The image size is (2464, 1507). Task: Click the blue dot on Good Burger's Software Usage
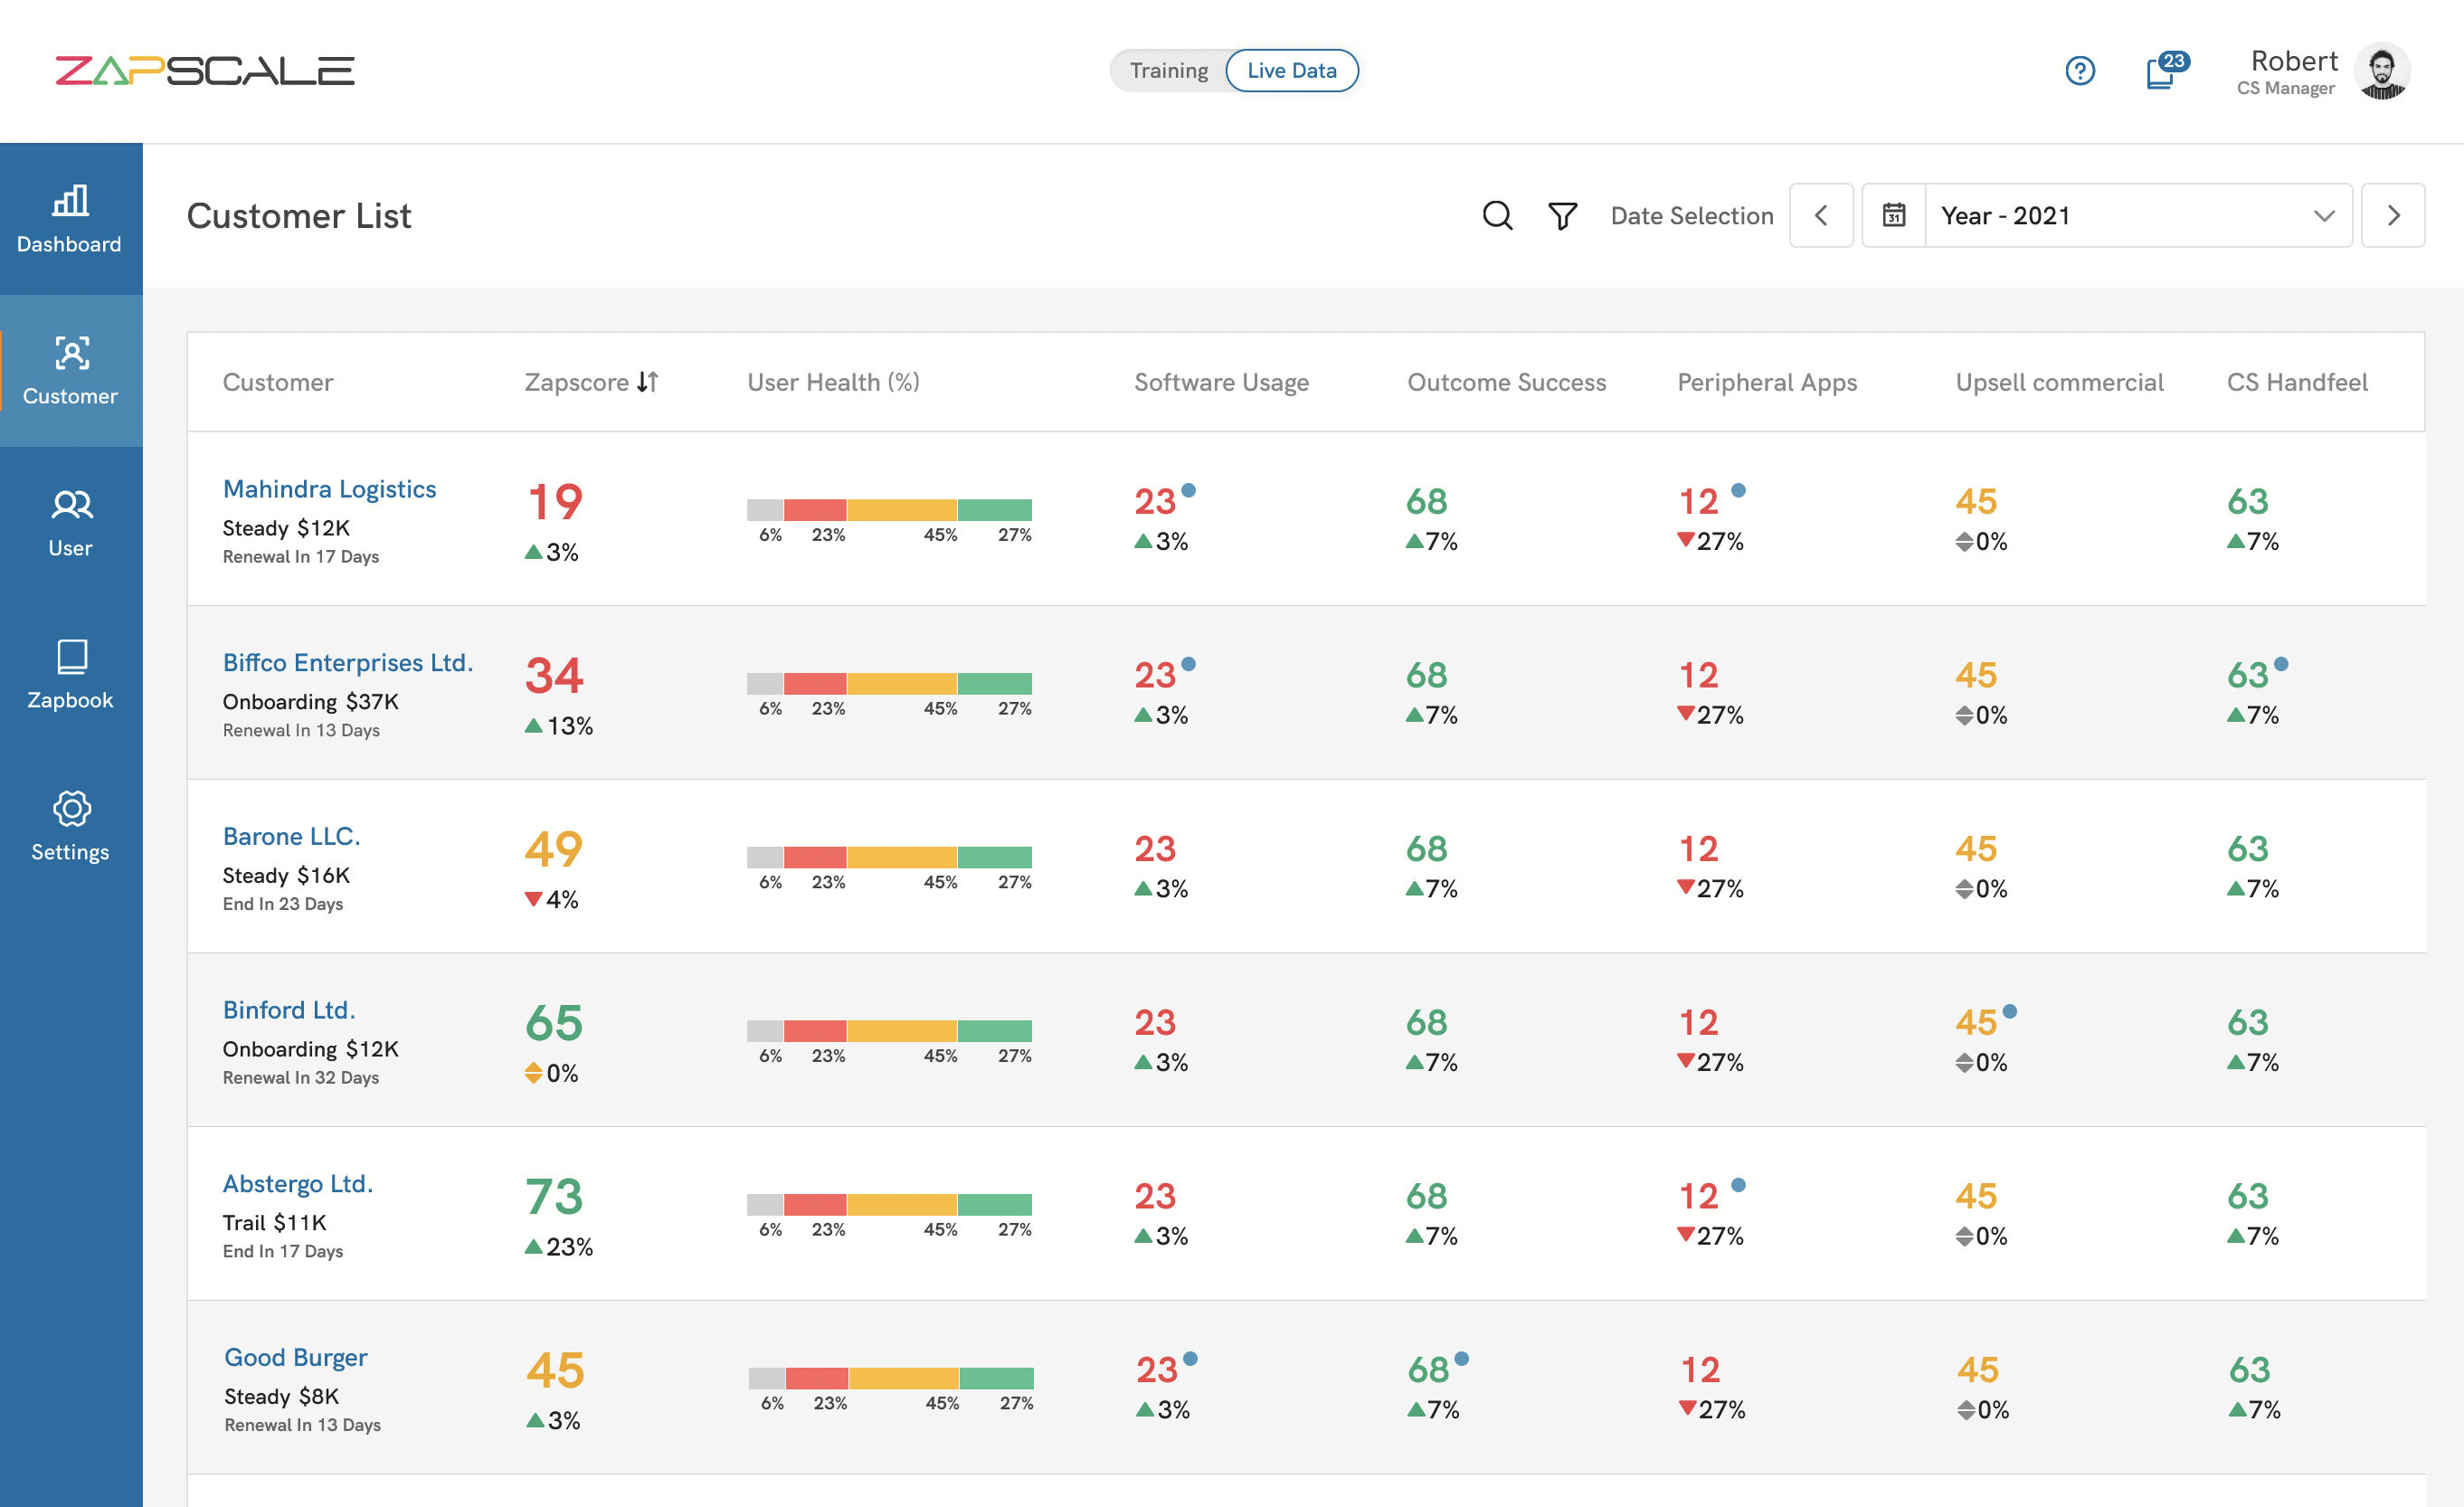click(x=1190, y=1360)
